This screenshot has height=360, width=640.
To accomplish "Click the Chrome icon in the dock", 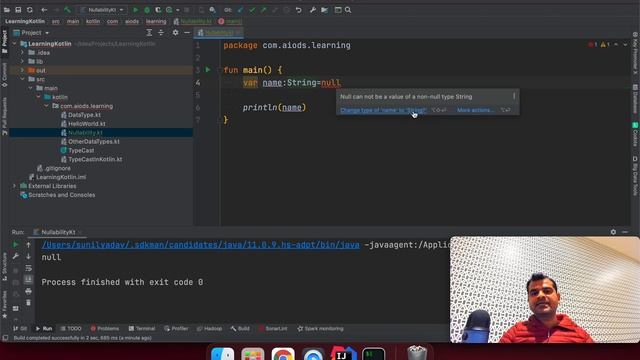I will (x=283, y=354).
